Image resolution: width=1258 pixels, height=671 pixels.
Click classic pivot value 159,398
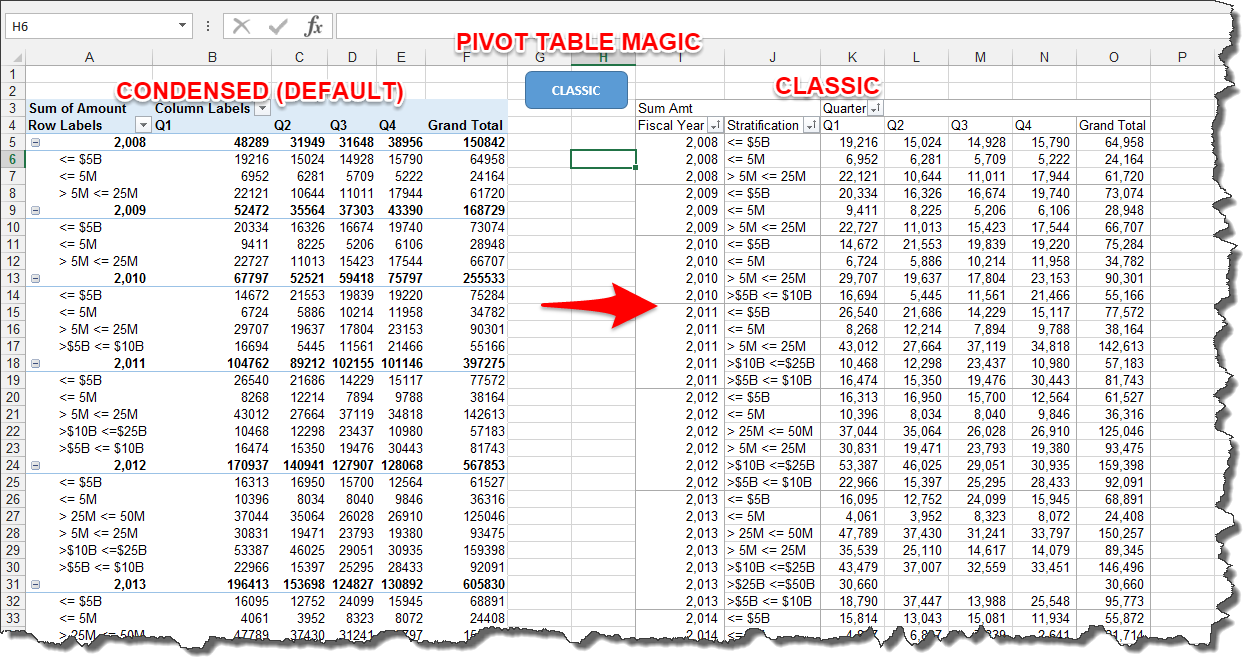(x=1122, y=465)
